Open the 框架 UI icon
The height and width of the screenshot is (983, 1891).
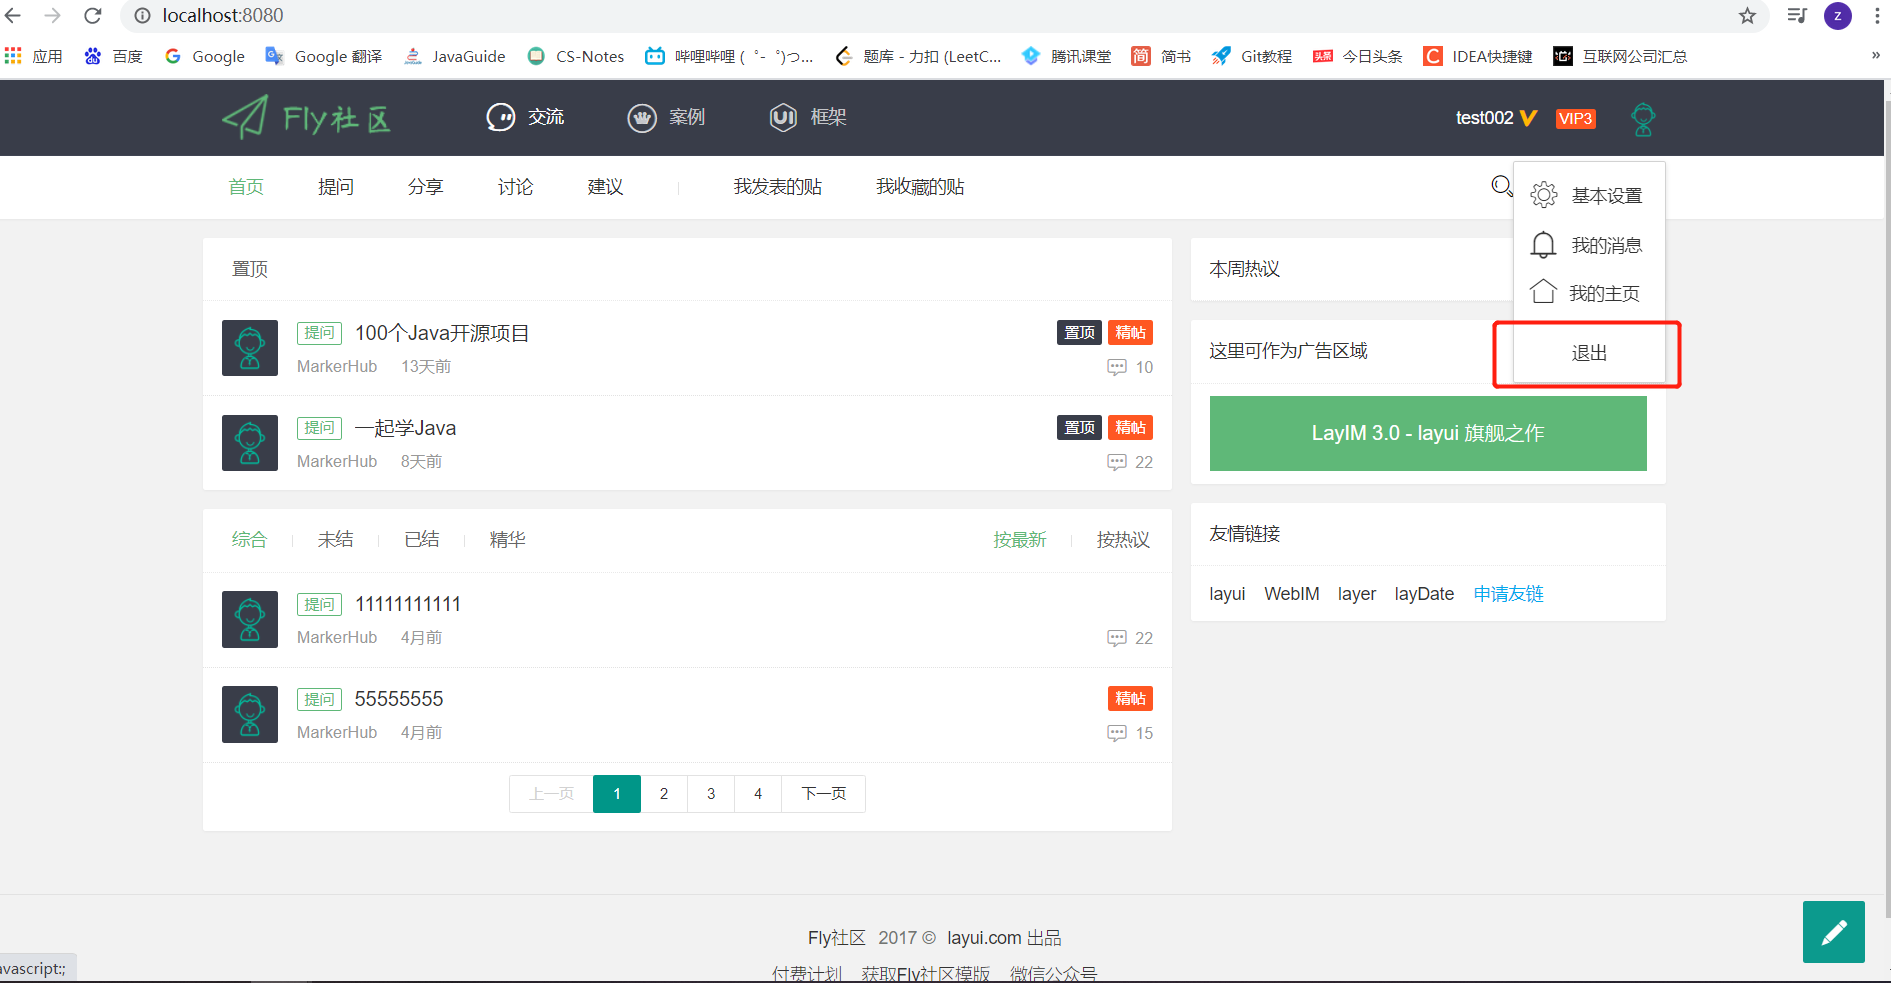point(783,117)
